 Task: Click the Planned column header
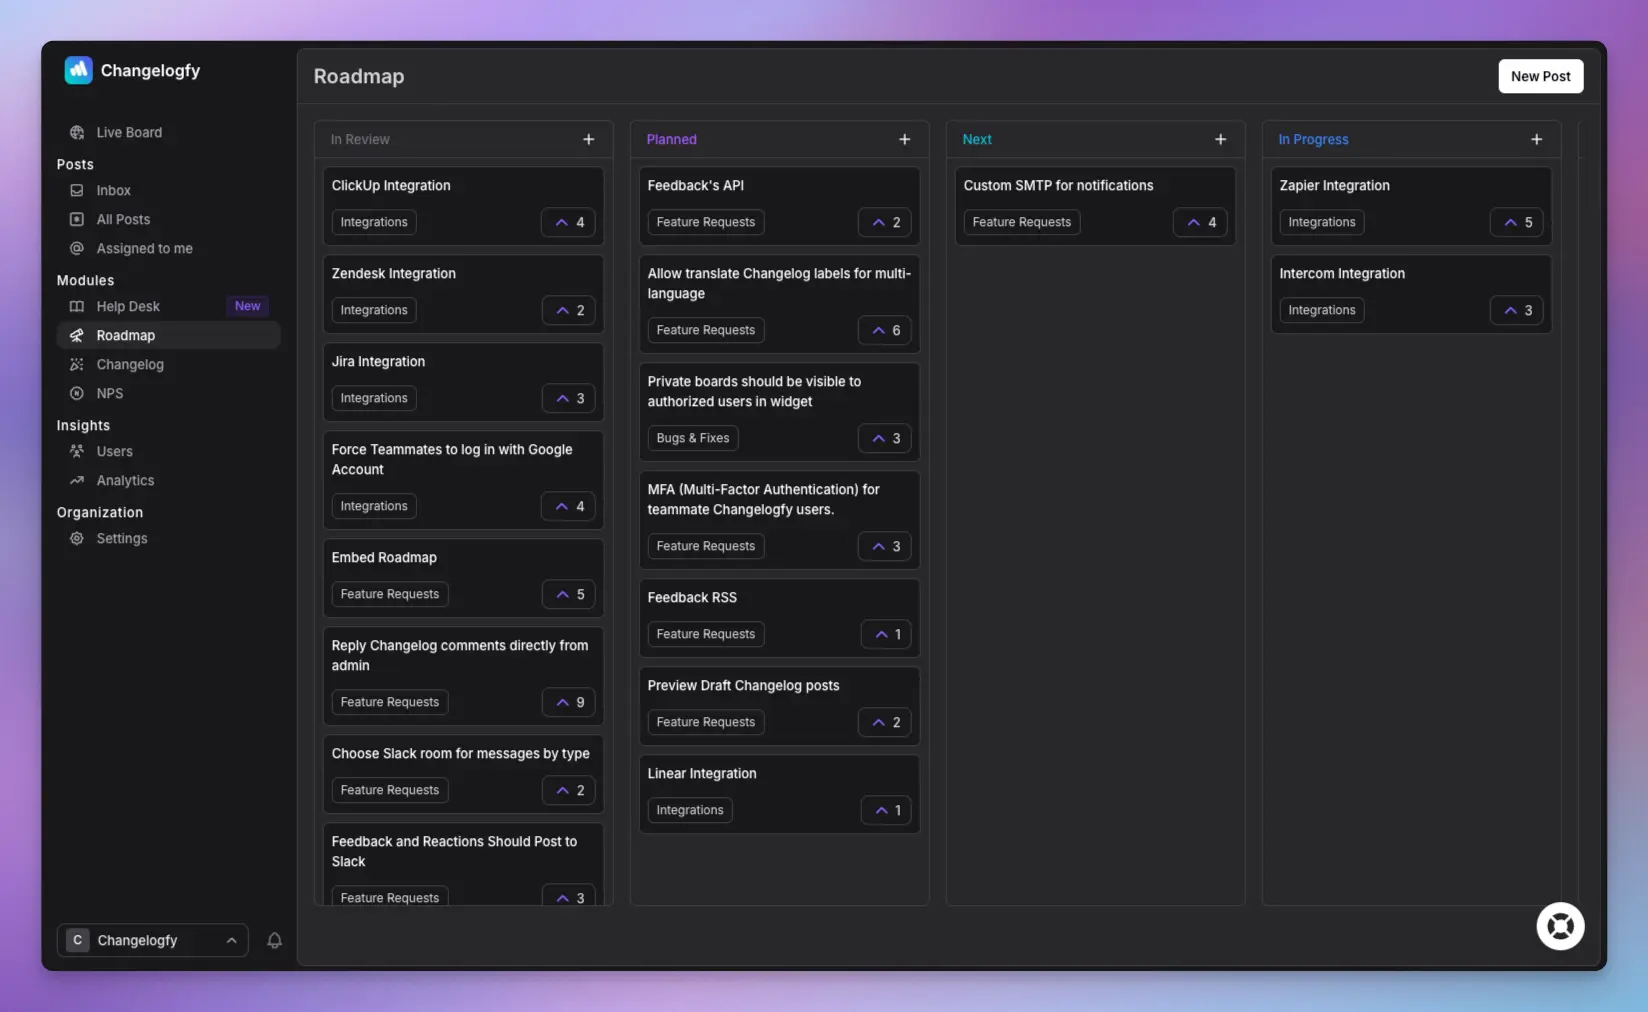click(x=672, y=139)
